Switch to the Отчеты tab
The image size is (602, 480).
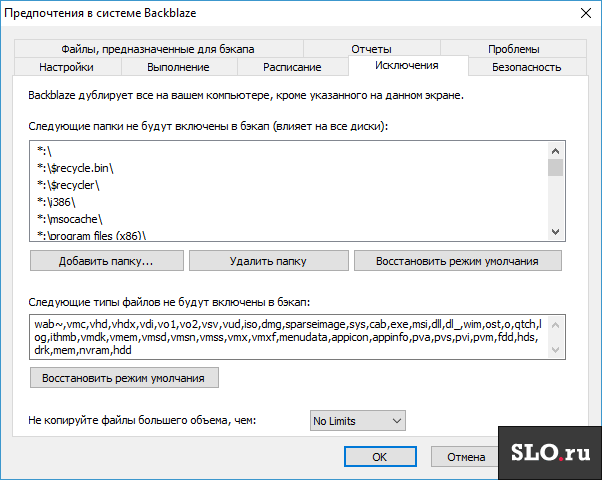click(x=371, y=49)
